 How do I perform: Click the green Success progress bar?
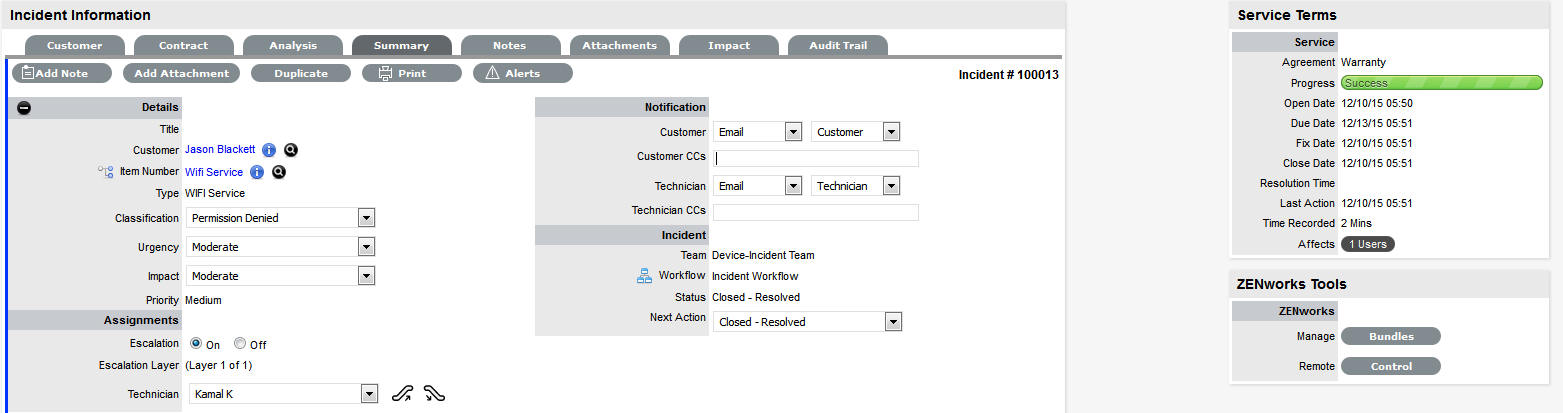[x=1441, y=83]
